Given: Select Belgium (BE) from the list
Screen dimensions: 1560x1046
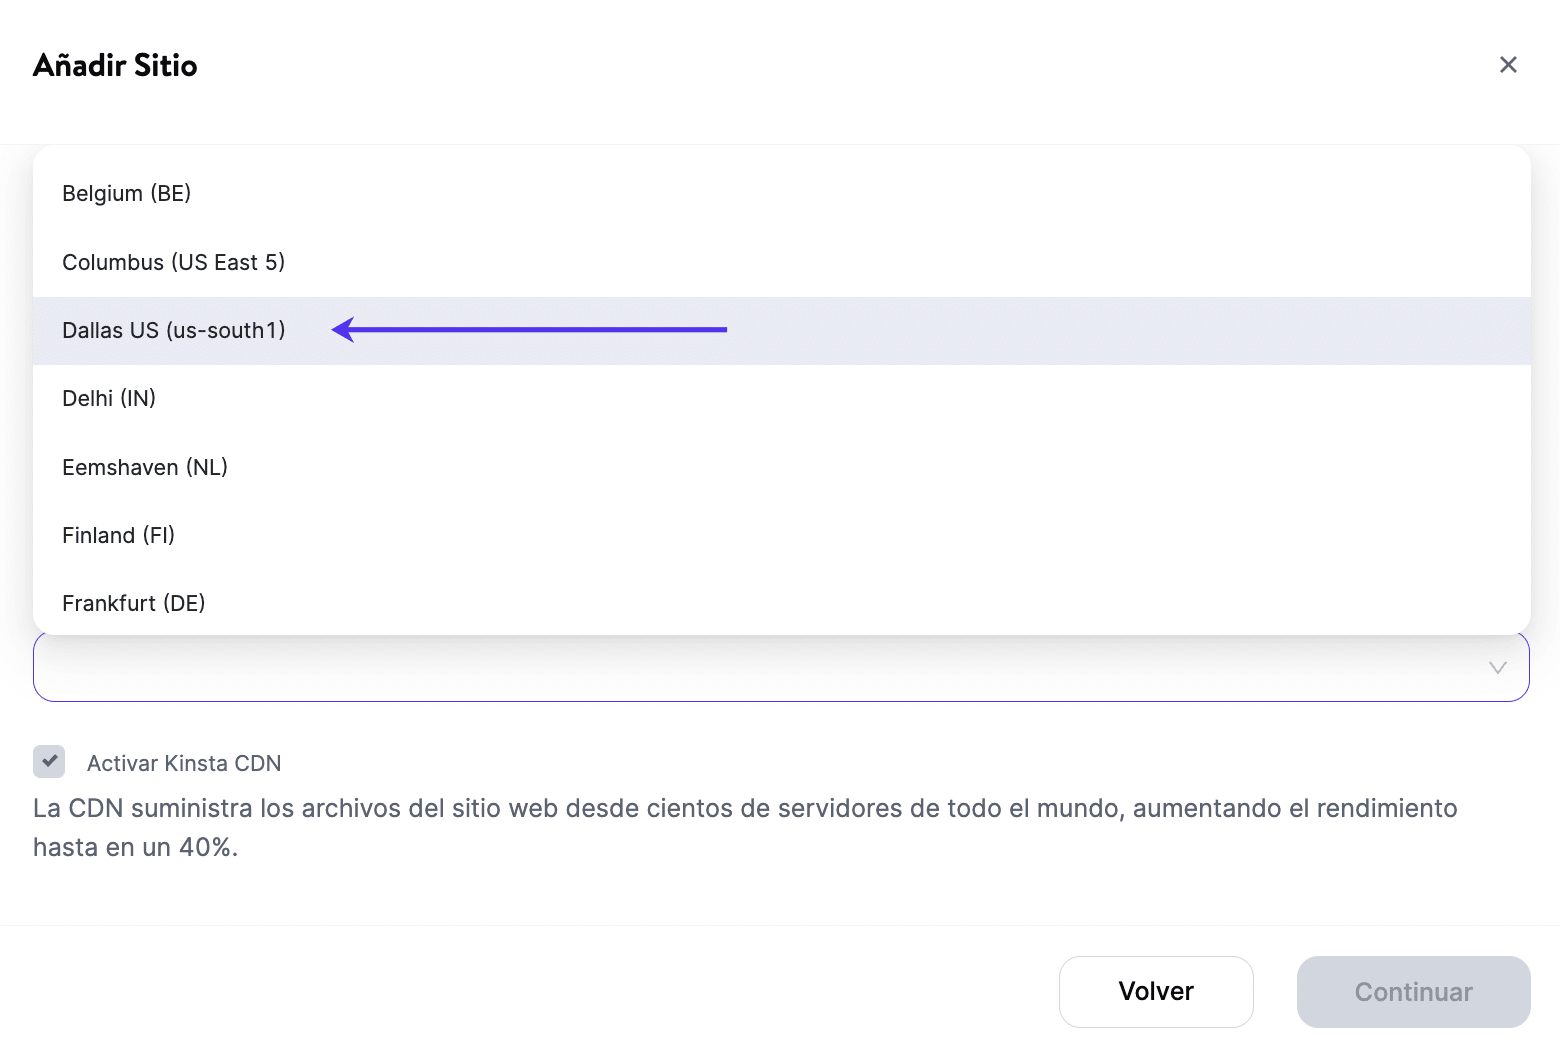Looking at the screenshot, I should tap(127, 193).
